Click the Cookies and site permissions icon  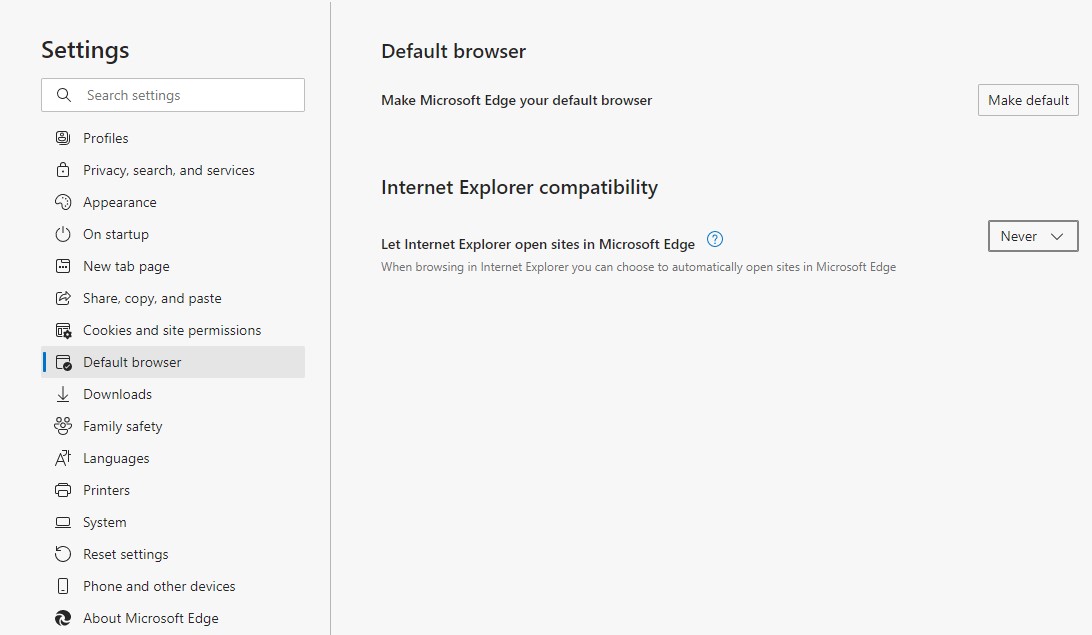(x=63, y=331)
